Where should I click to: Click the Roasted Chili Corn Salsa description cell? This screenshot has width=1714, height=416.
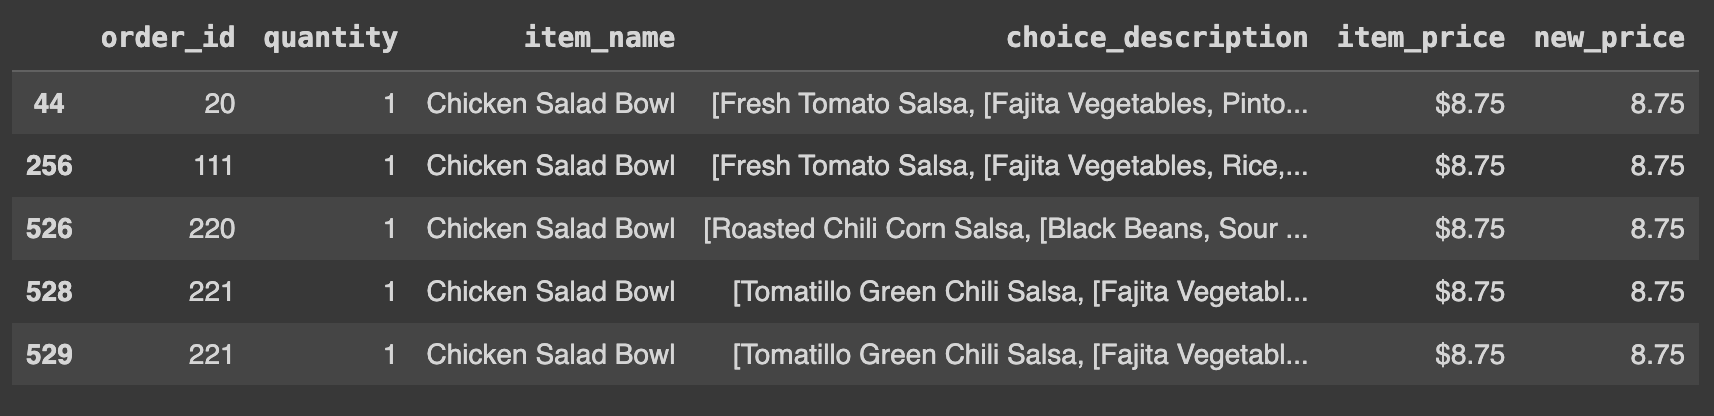(1005, 228)
